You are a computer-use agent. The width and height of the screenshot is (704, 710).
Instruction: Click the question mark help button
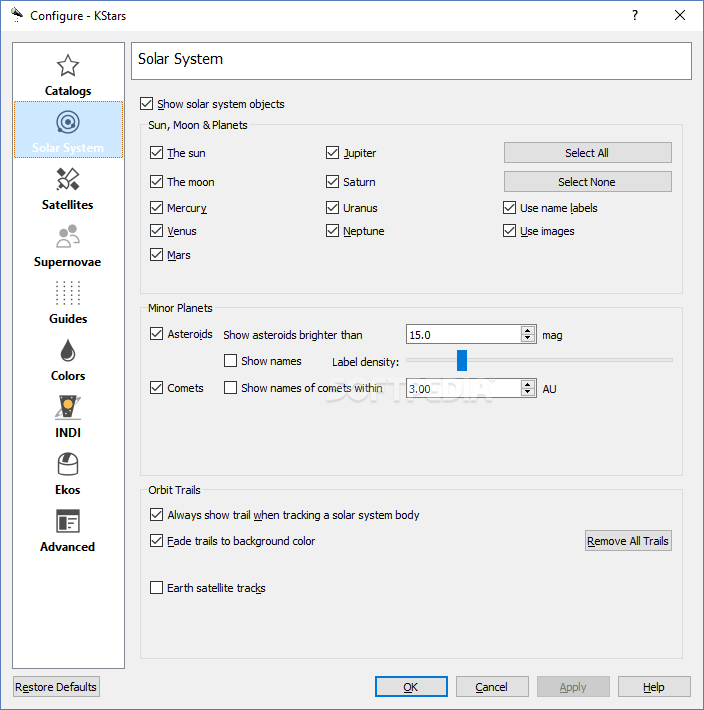click(x=635, y=15)
